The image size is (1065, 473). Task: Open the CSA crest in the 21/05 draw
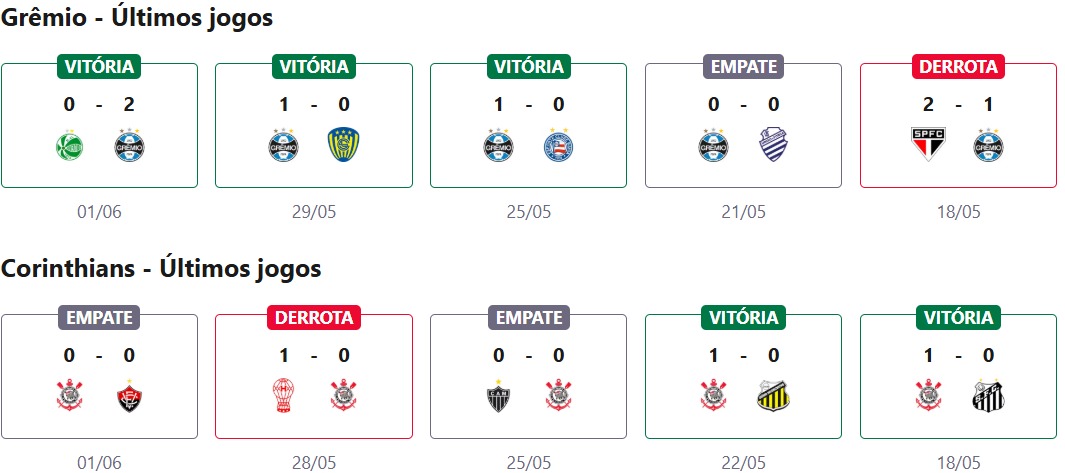773,146
